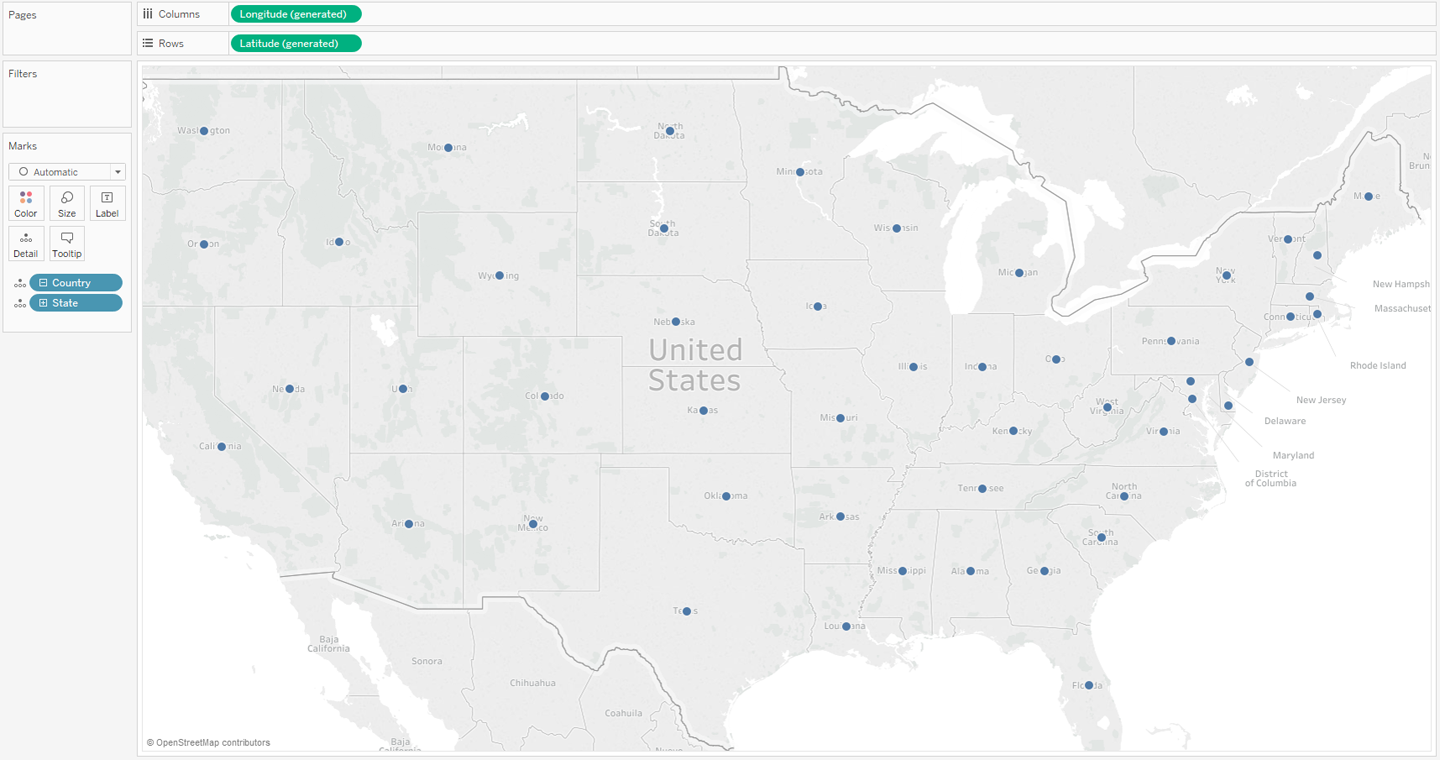This screenshot has height=760, width=1440.
Task: Click the Washington map point
Action: (x=204, y=131)
